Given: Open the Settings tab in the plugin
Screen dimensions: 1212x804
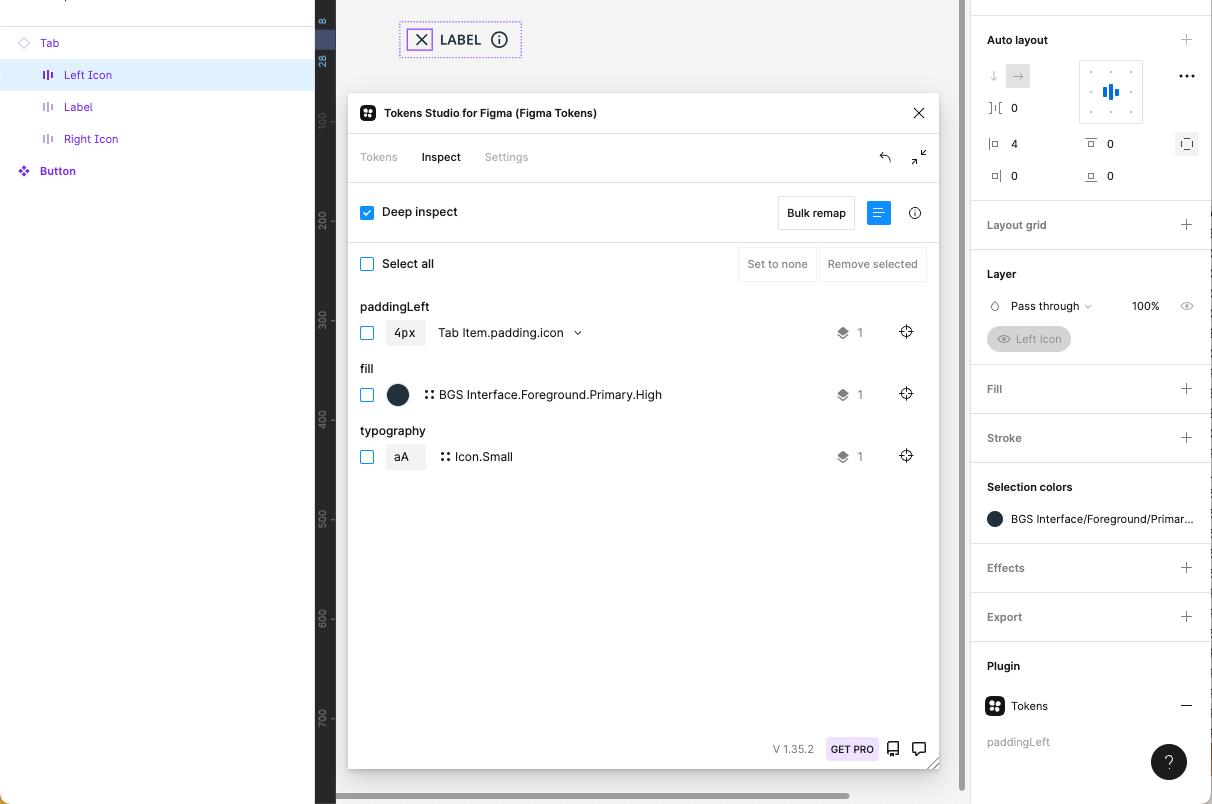Looking at the screenshot, I should (x=506, y=157).
